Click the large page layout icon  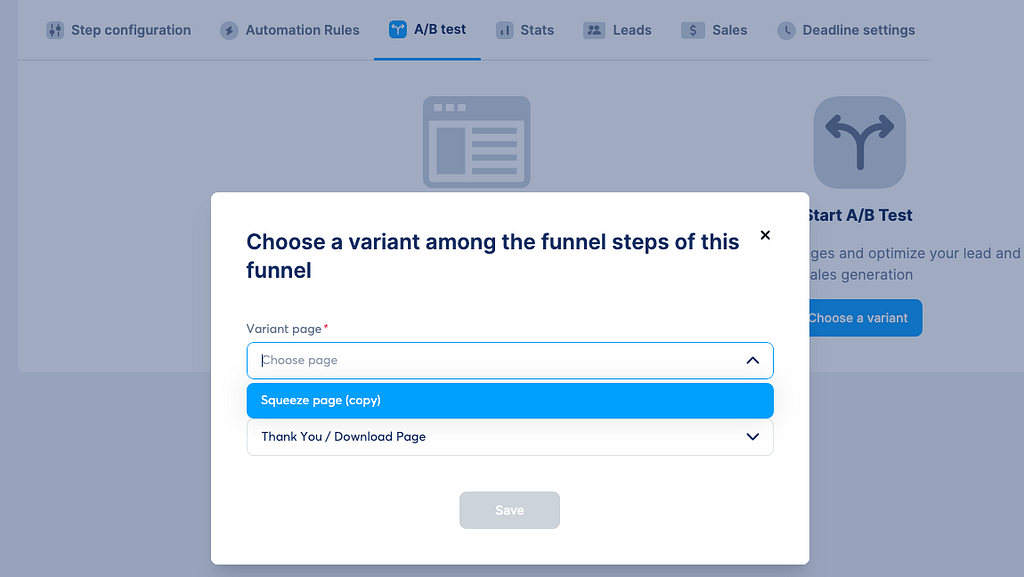476,142
